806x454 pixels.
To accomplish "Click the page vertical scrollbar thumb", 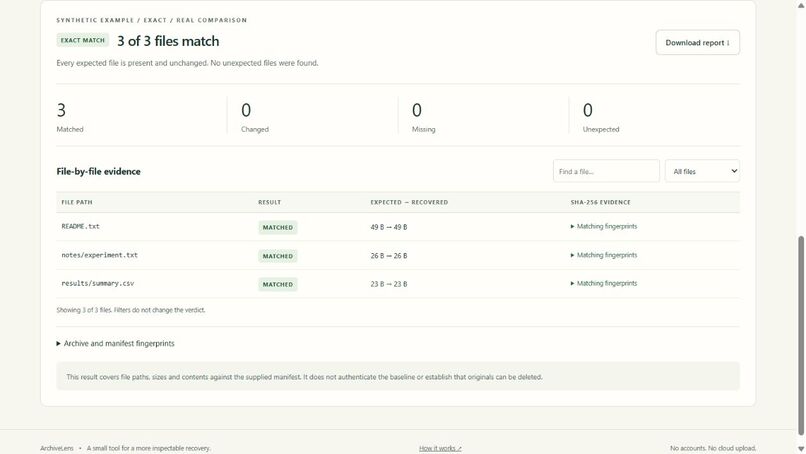I will [x=801, y=336].
